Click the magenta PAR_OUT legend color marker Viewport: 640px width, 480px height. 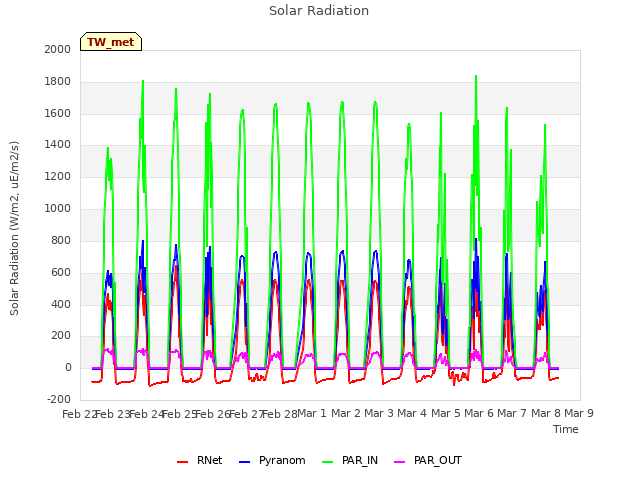click(400, 462)
